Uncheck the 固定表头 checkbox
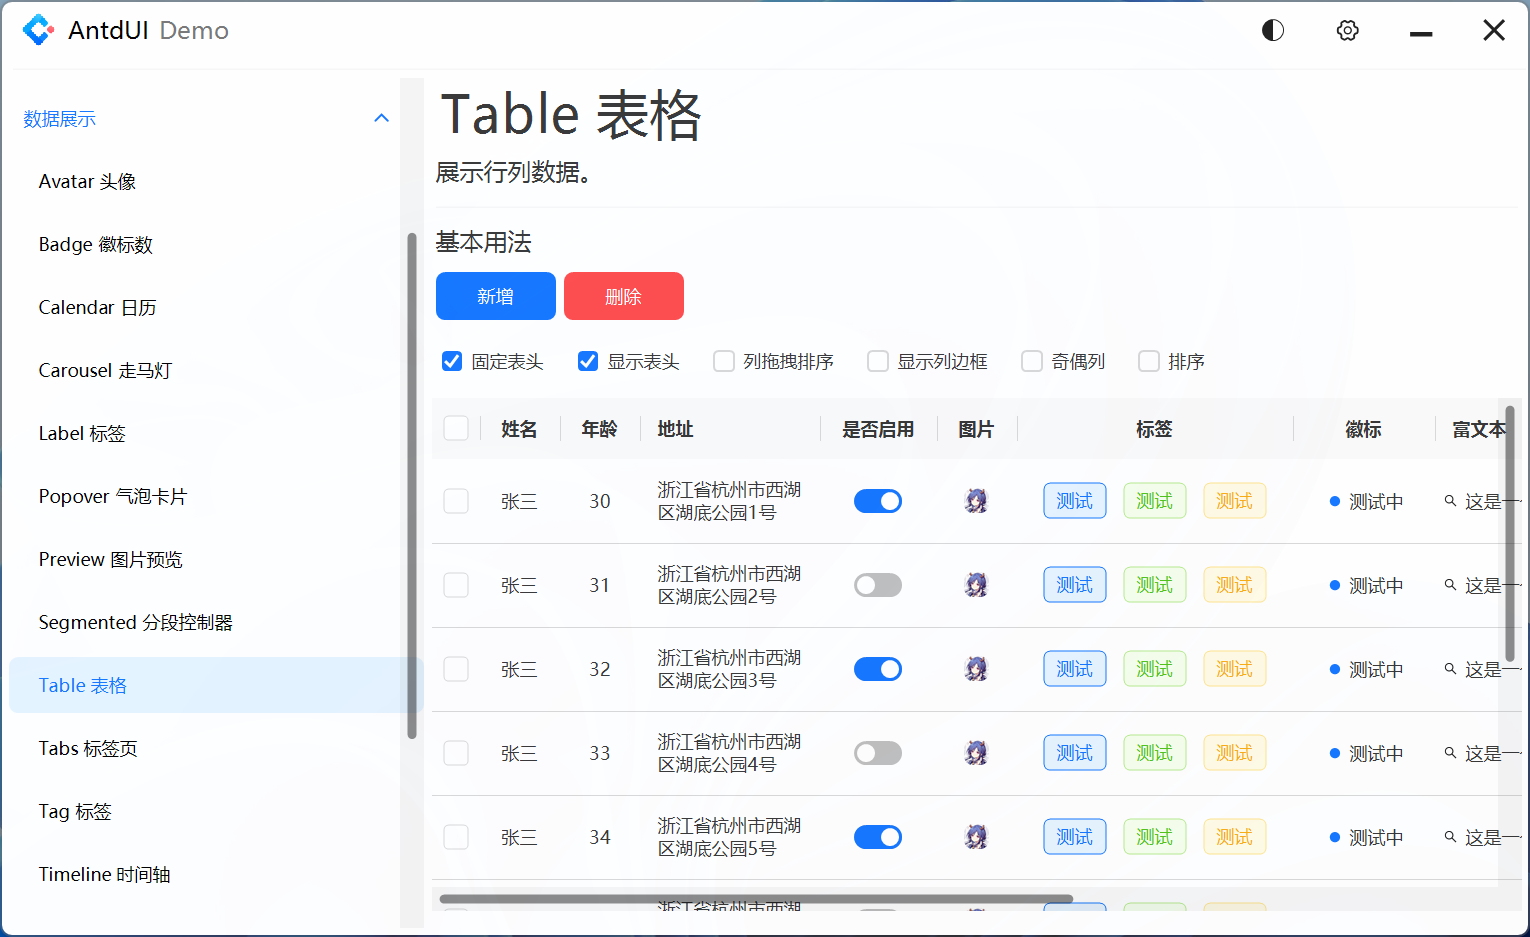 tap(452, 361)
